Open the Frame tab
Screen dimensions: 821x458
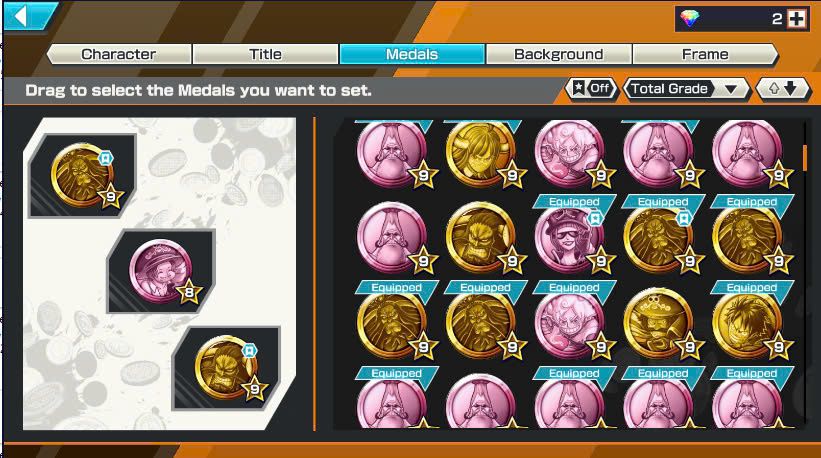(x=705, y=54)
